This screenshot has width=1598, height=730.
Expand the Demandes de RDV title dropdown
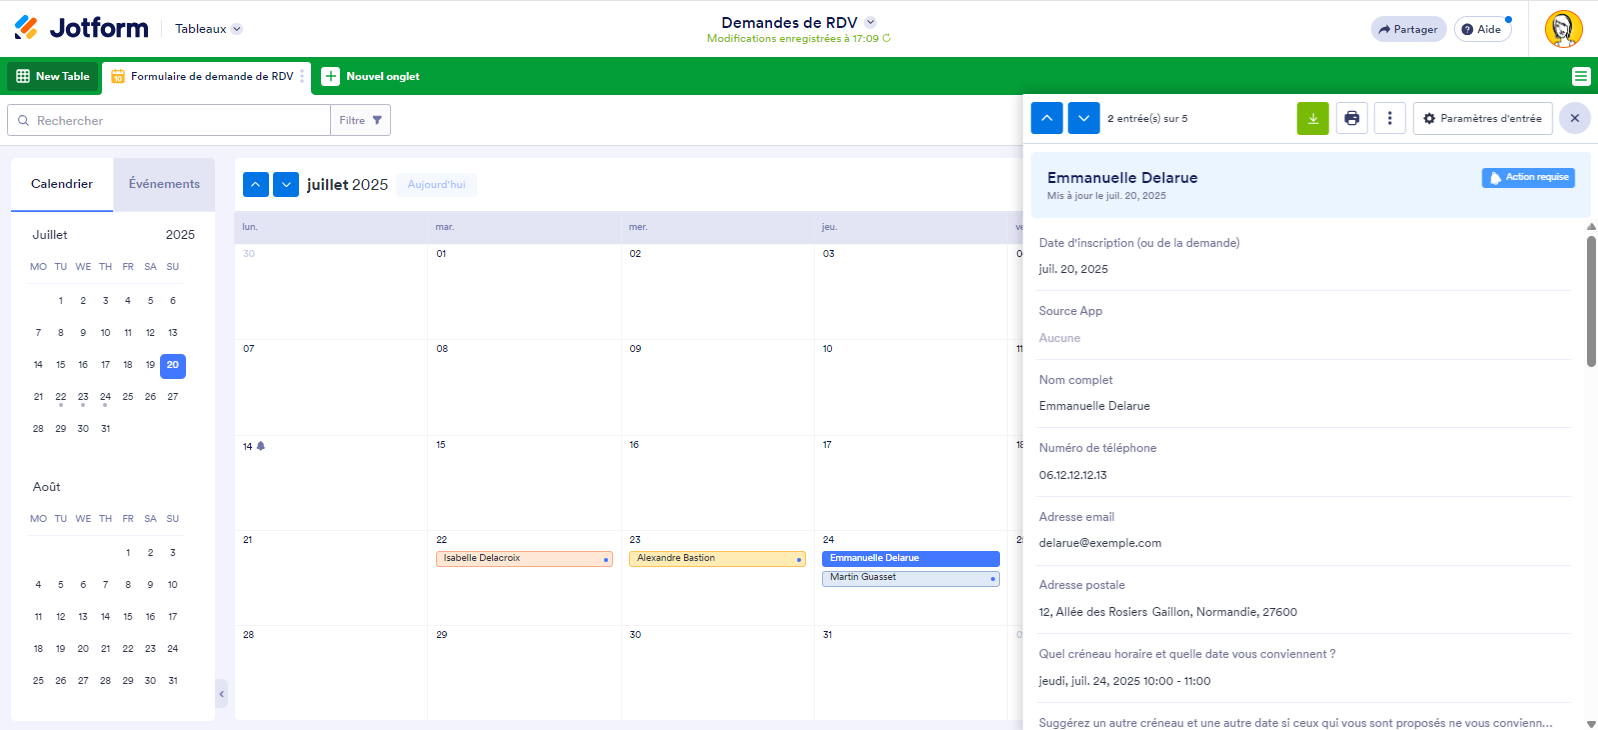870,22
